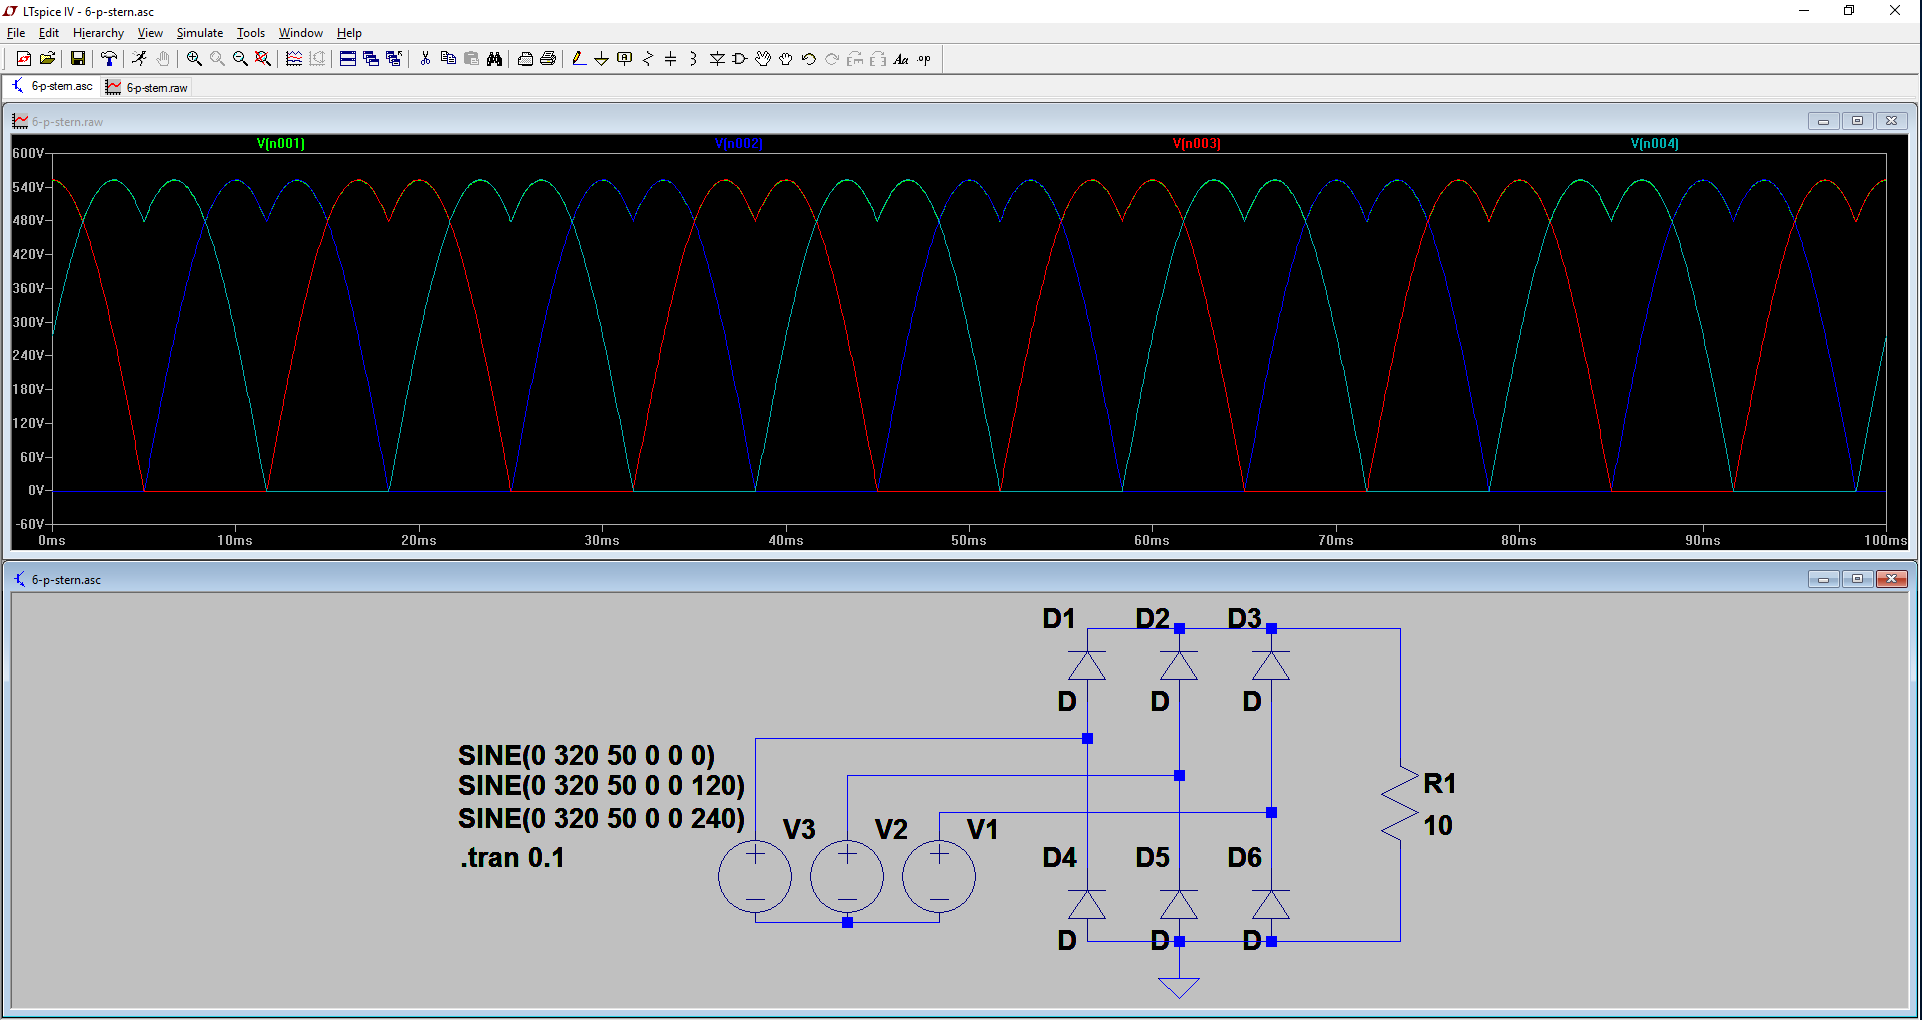1922x1020 pixels.
Task: Open the View menu
Action: point(150,33)
